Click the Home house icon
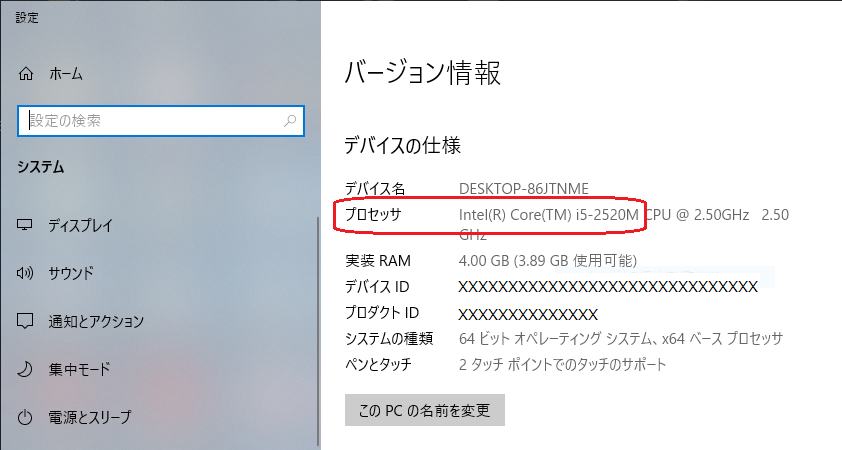 [26, 74]
